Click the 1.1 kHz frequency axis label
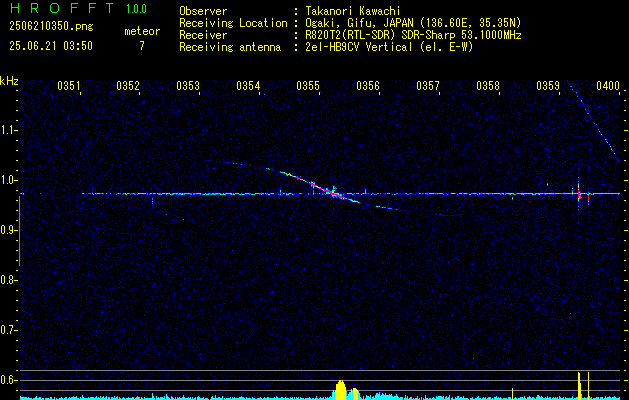 [x=8, y=130]
